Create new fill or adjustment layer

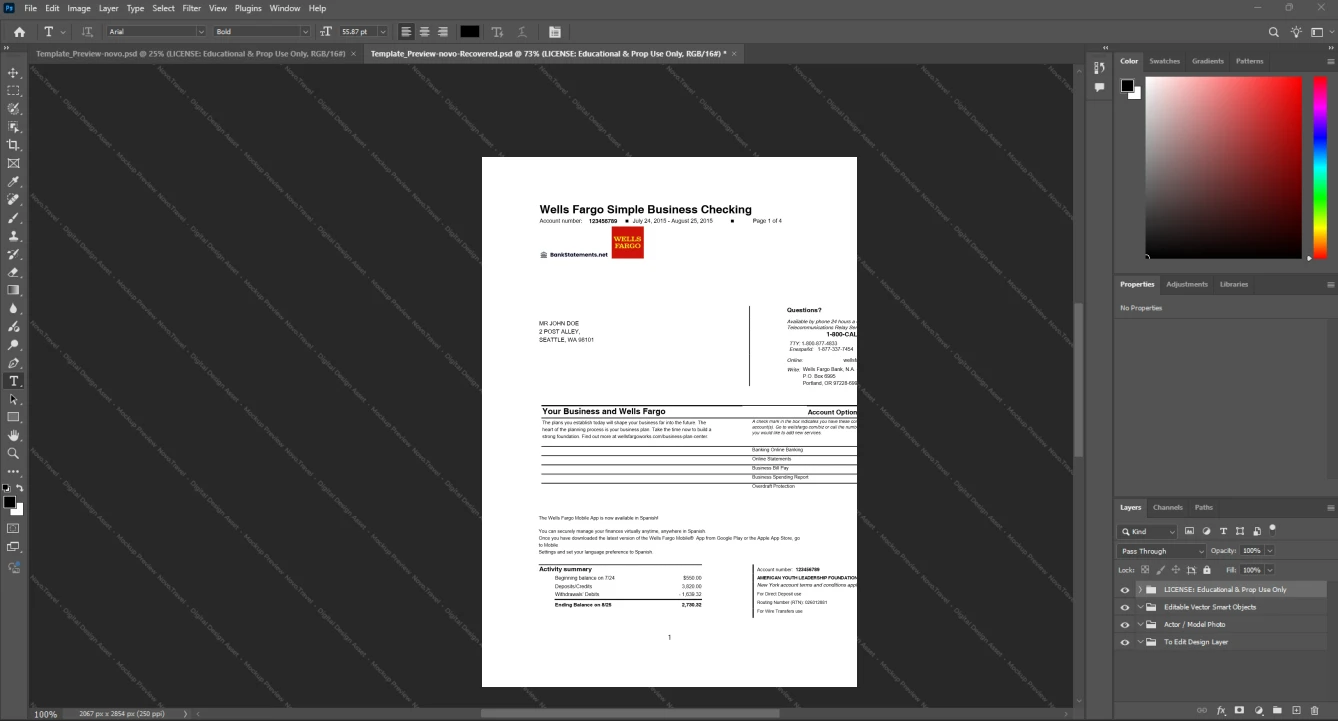pyautogui.click(x=1258, y=710)
